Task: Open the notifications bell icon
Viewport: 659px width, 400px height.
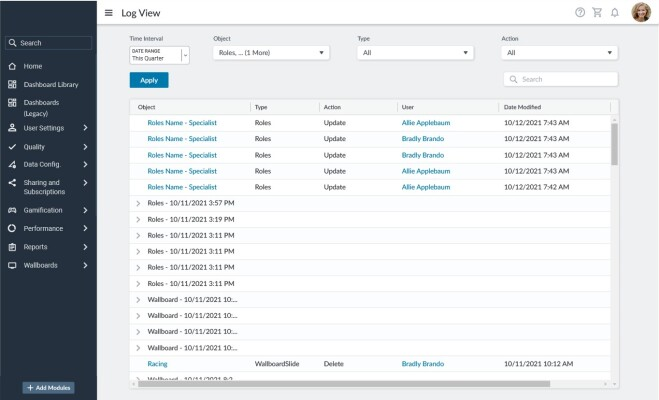Action: pyautogui.click(x=615, y=13)
